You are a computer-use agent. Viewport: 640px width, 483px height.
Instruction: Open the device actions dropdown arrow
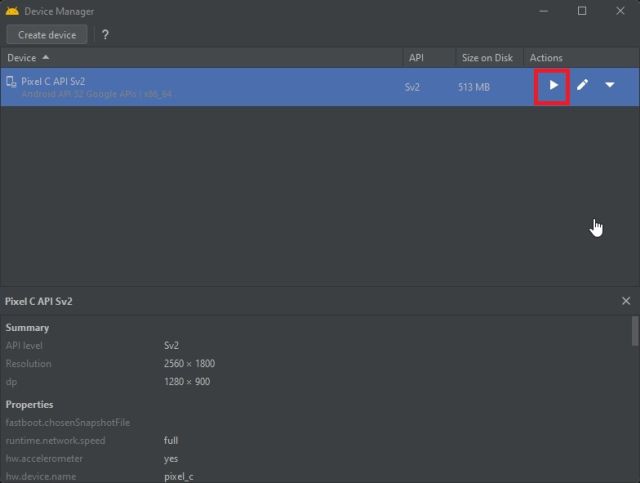point(610,85)
